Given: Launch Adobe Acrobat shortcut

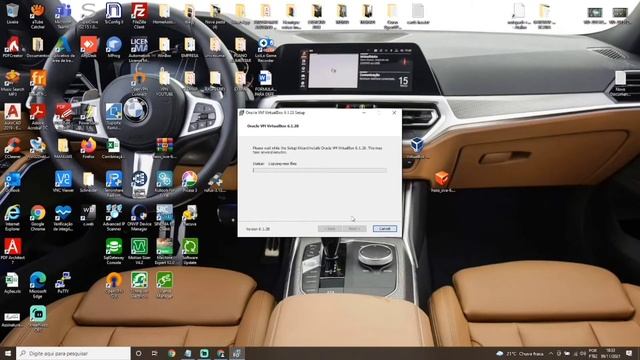Looking at the screenshot, I should [38, 116].
